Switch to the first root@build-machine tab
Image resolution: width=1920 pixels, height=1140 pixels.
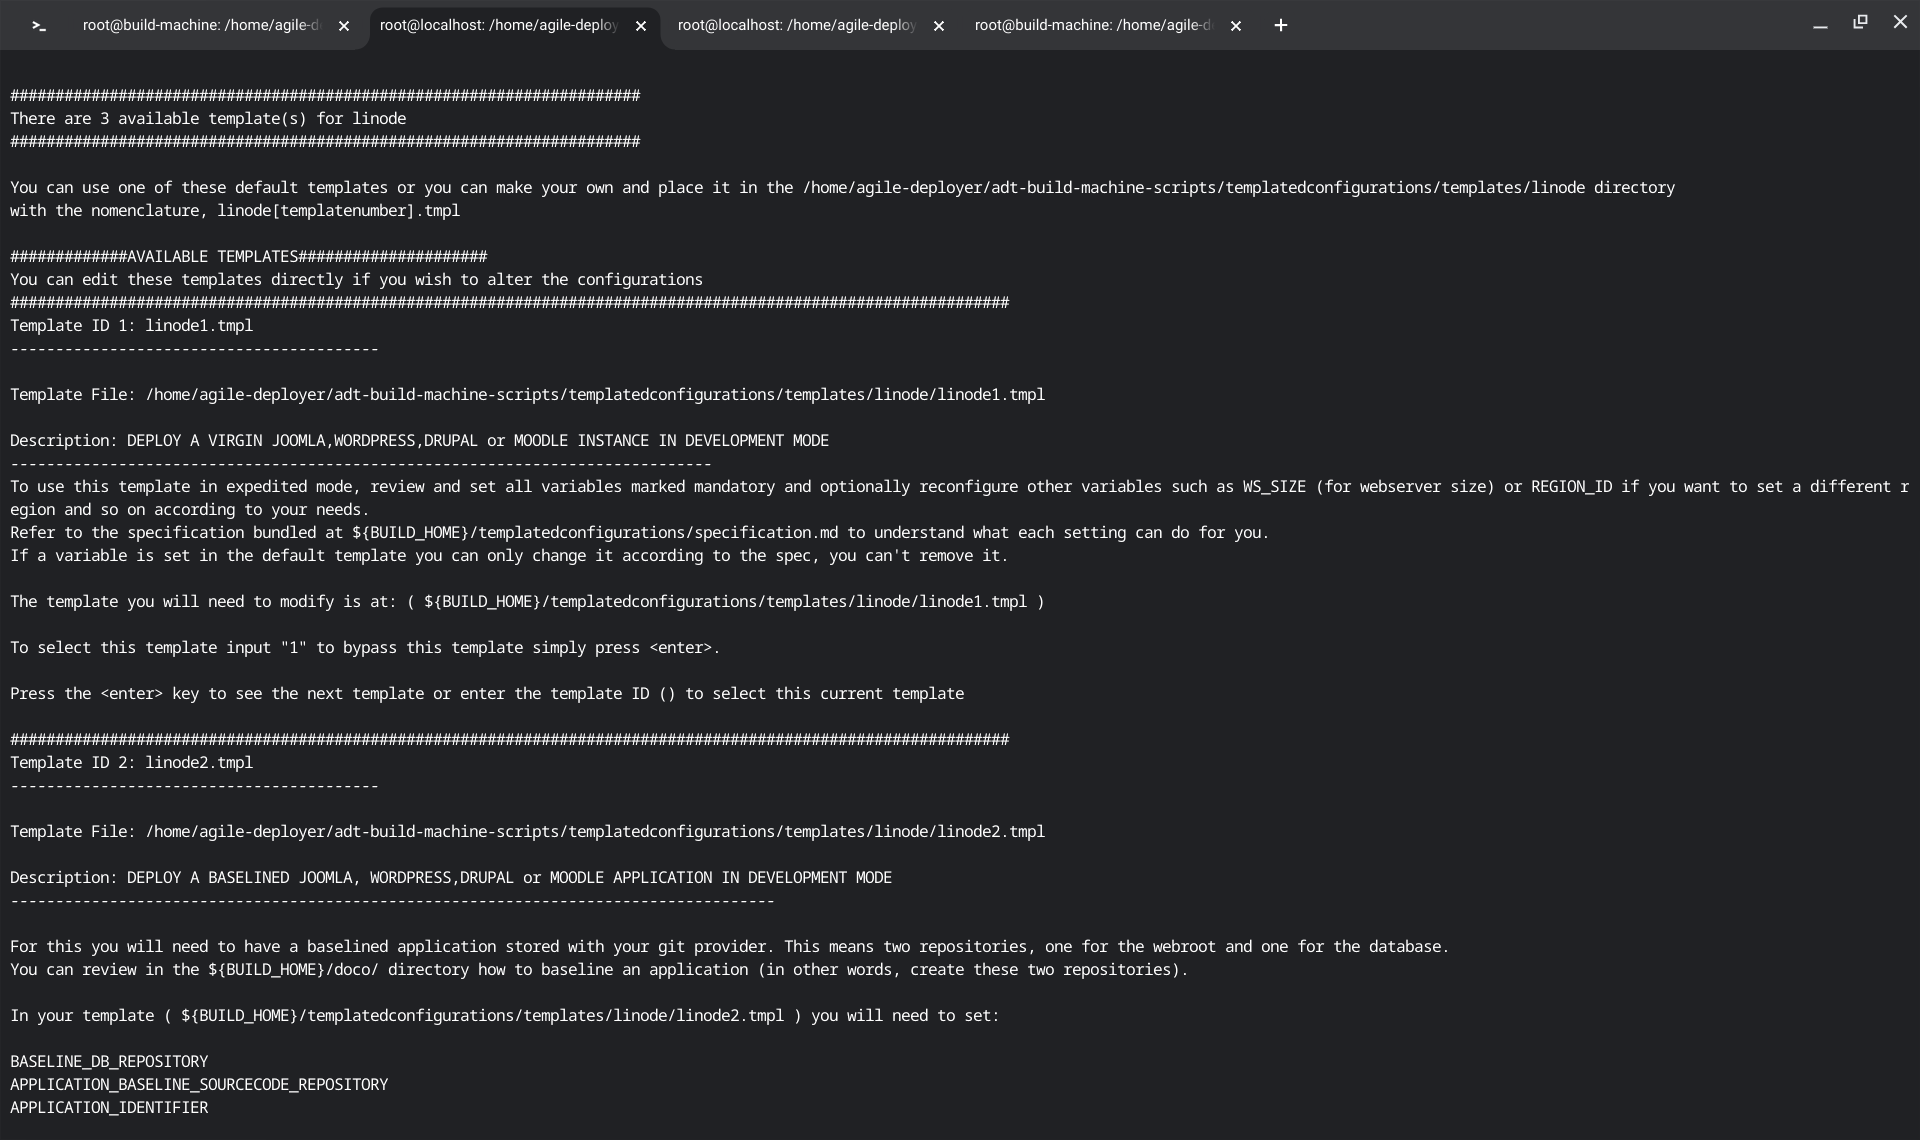pos(200,26)
